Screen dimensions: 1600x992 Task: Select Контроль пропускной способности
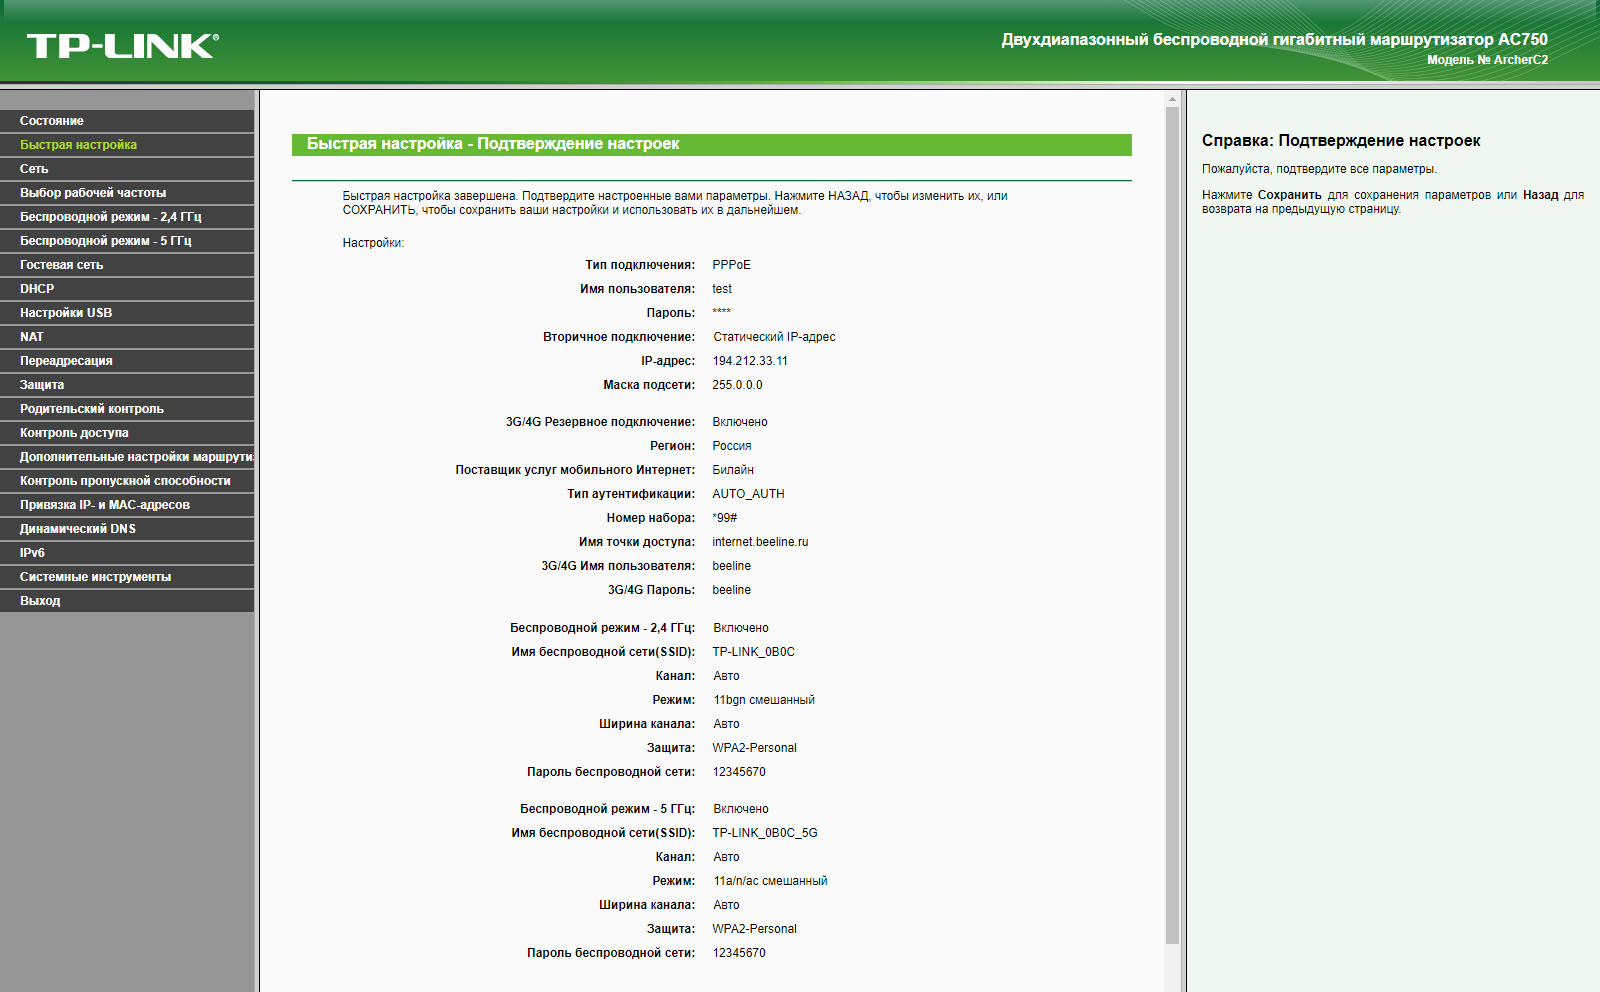(127, 481)
